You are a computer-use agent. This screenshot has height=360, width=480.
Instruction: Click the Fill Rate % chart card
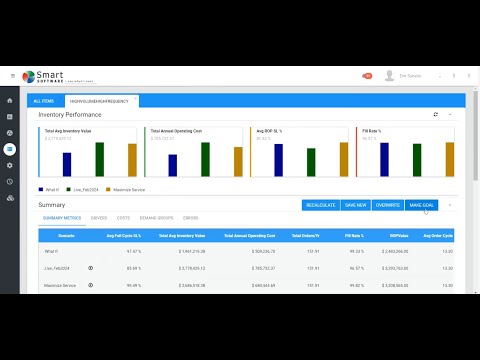[405, 152]
